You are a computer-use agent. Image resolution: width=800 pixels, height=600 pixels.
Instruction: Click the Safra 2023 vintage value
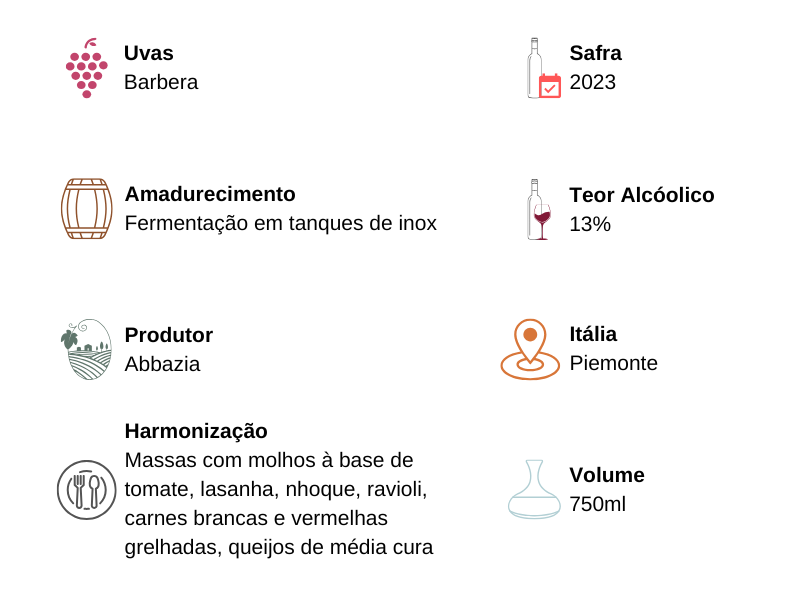(592, 82)
